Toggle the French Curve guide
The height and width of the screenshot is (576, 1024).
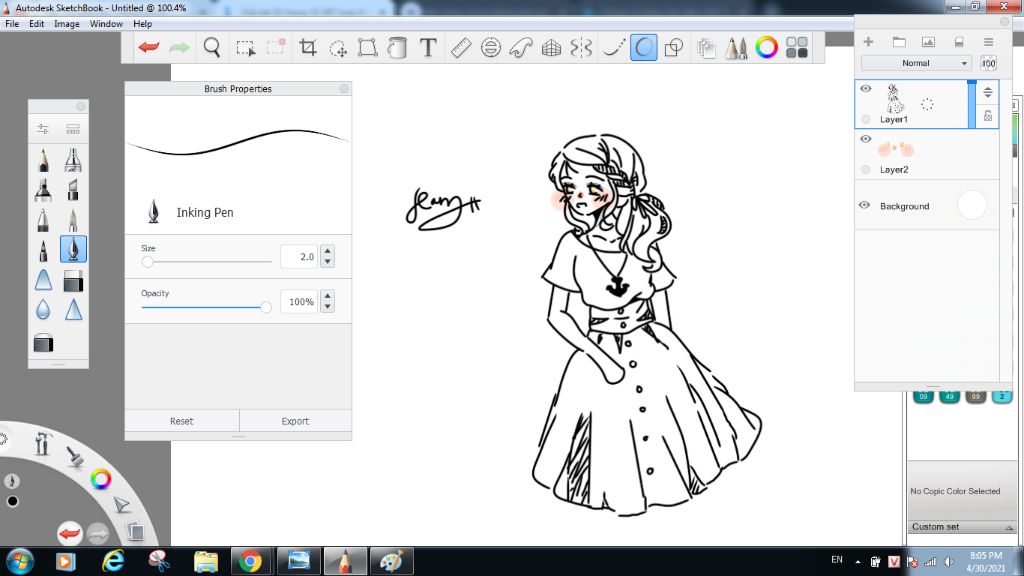pyautogui.click(x=520, y=48)
